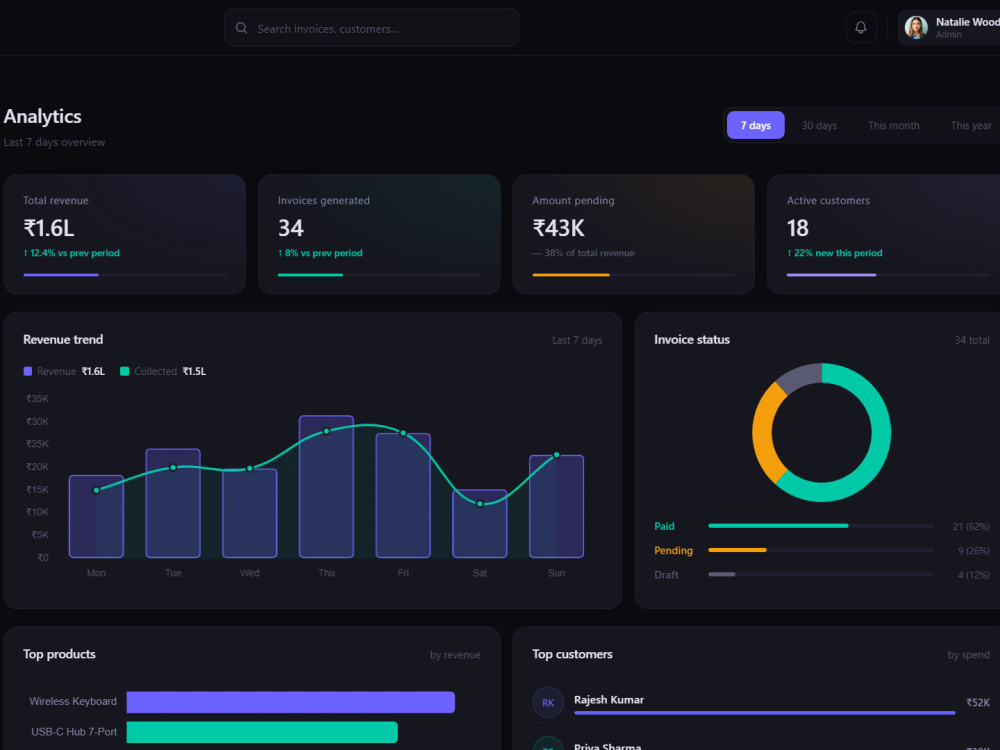
Task: Click the Friday revenue bar
Action: pyautogui.click(x=403, y=496)
